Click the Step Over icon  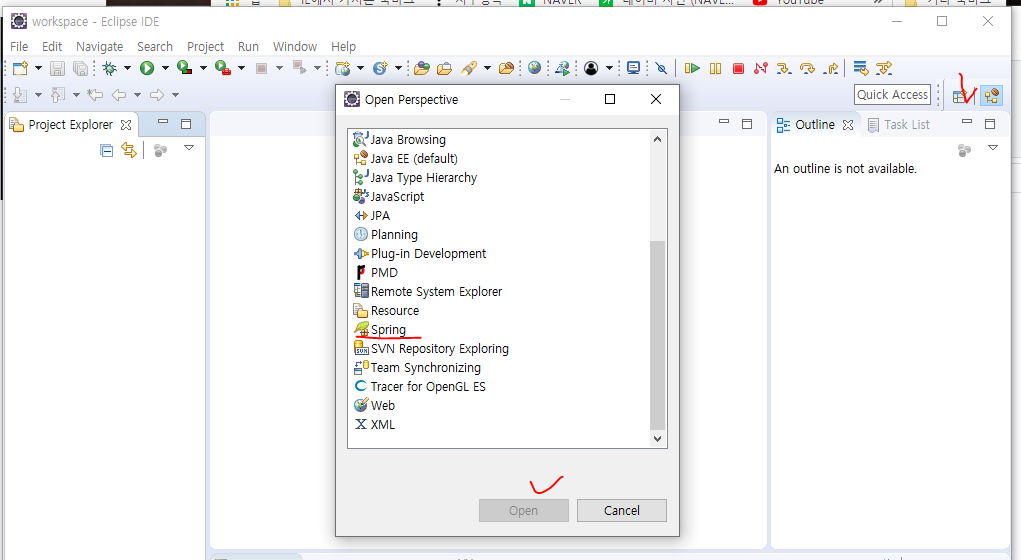807,68
